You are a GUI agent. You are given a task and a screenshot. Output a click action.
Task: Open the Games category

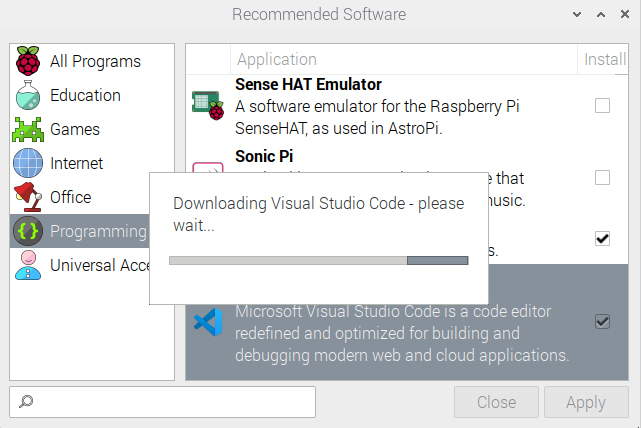point(92,129)
